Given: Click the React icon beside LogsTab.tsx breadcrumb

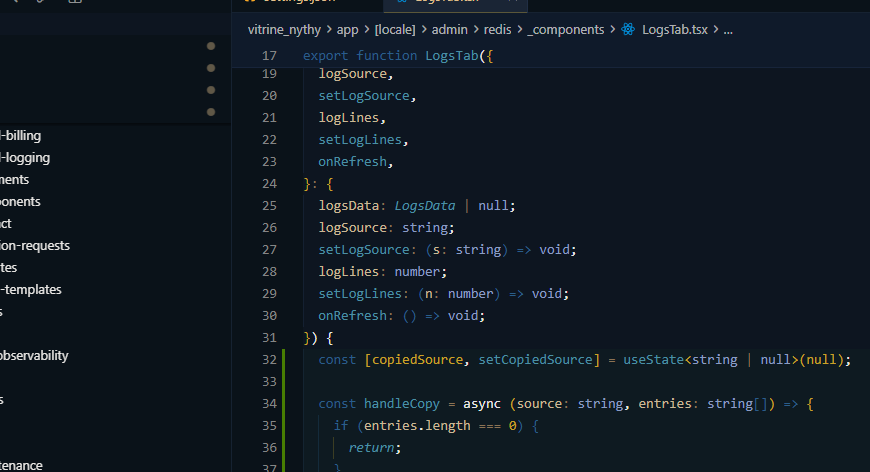Looking at the screenshot, I should [628, 29].
